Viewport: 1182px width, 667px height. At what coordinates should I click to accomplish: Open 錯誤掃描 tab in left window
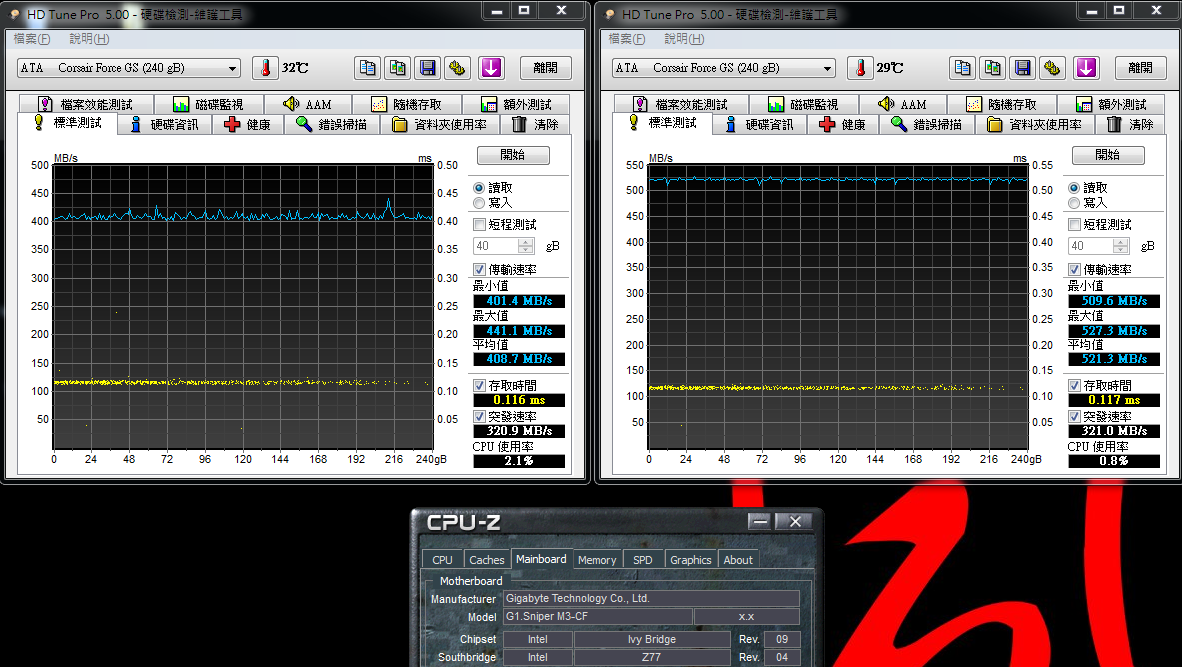click(x=332, y=124)
